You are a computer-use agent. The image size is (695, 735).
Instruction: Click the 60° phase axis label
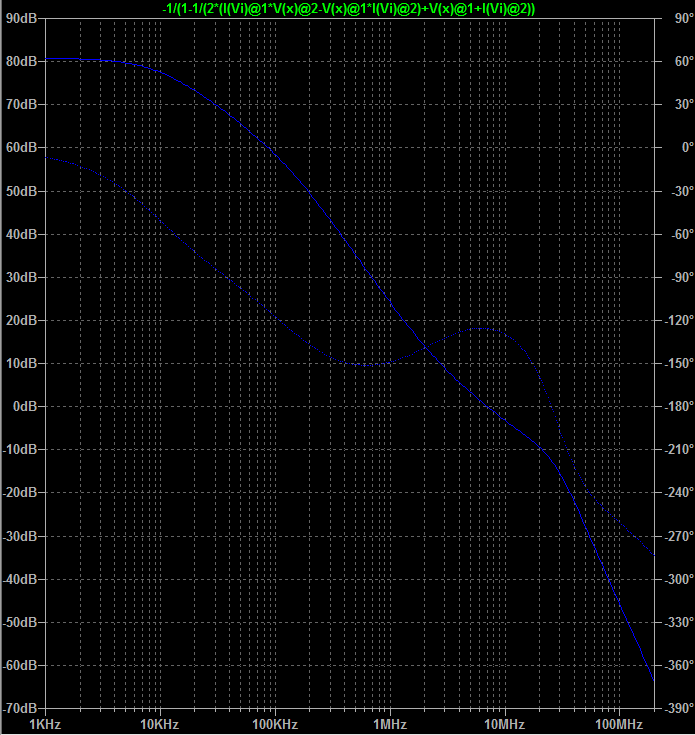coord(684,61)
